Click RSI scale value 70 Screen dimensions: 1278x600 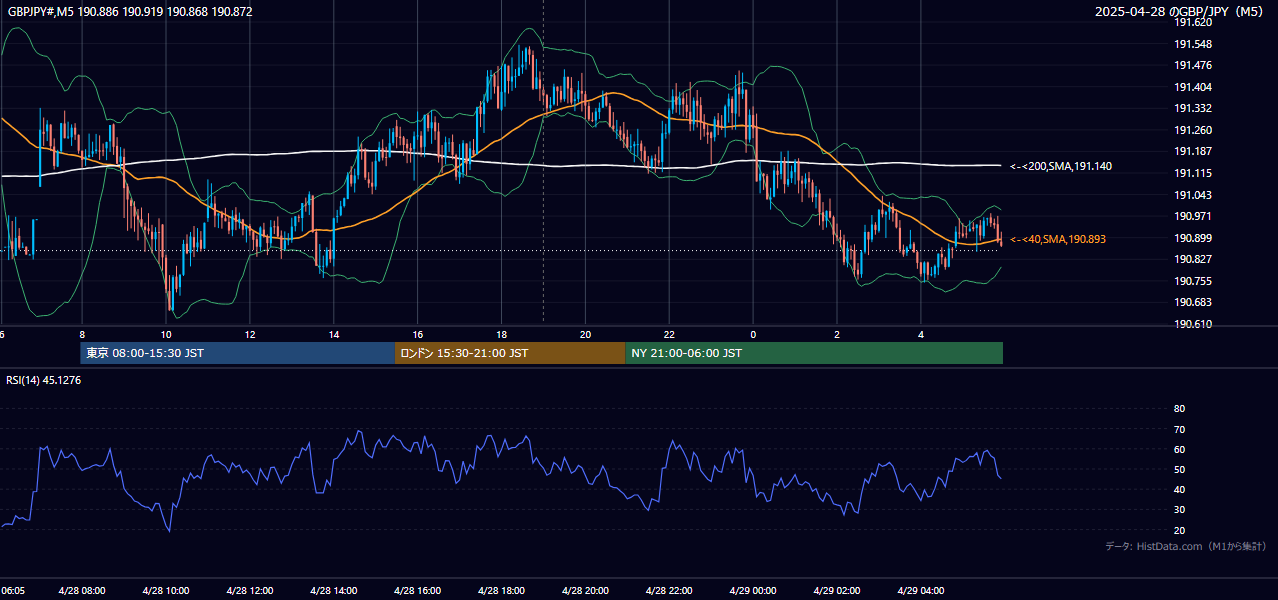(x=1179, y=430)
